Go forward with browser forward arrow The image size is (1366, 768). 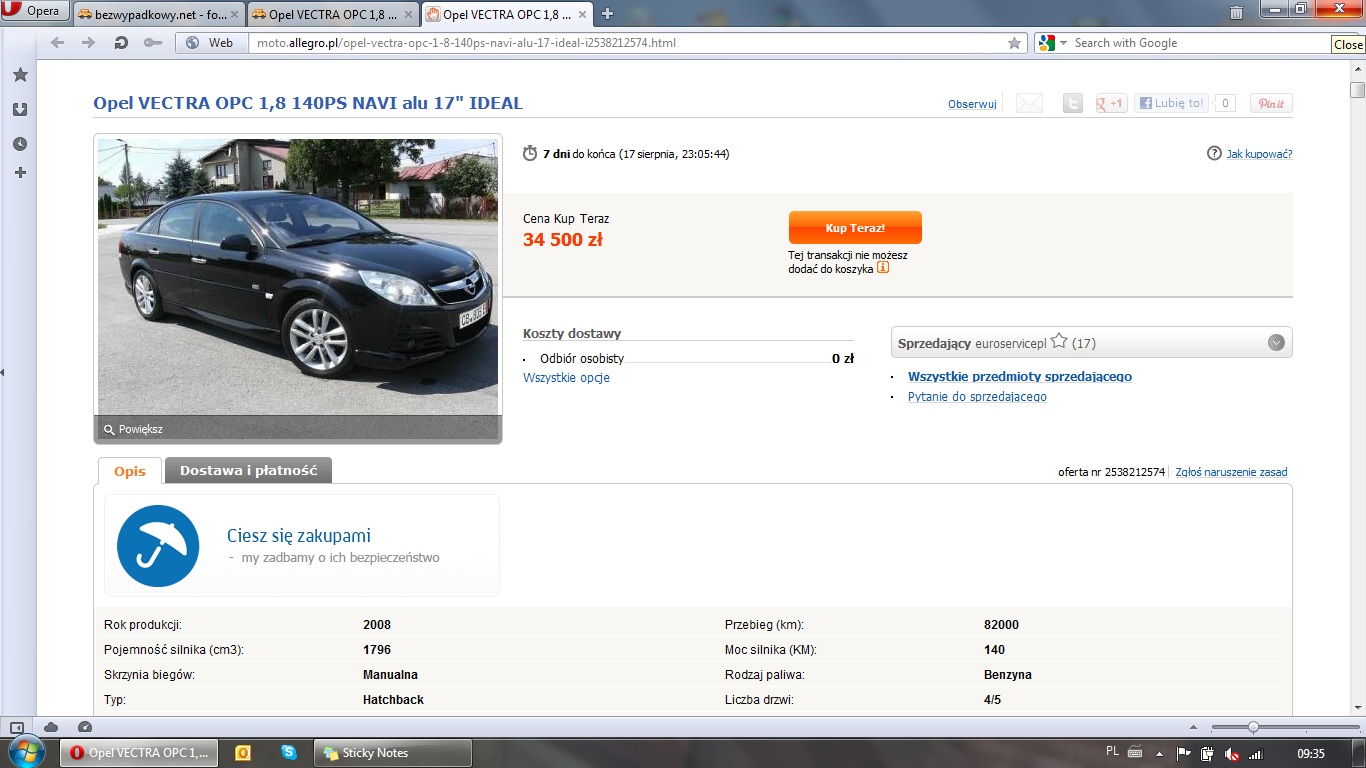click(89, 43)
